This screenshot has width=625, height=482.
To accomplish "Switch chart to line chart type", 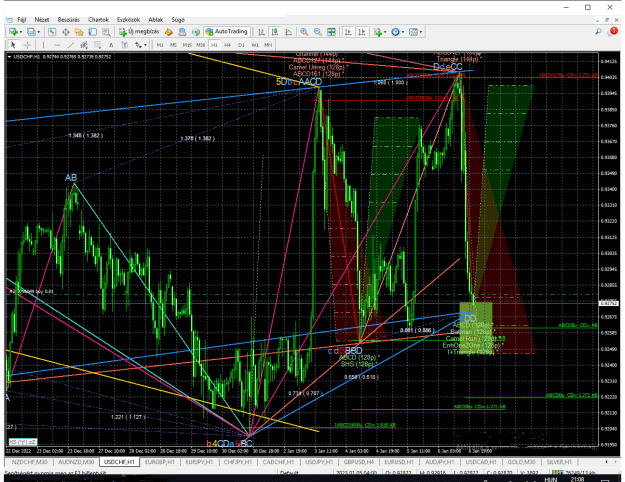I will tap(289, 32).
